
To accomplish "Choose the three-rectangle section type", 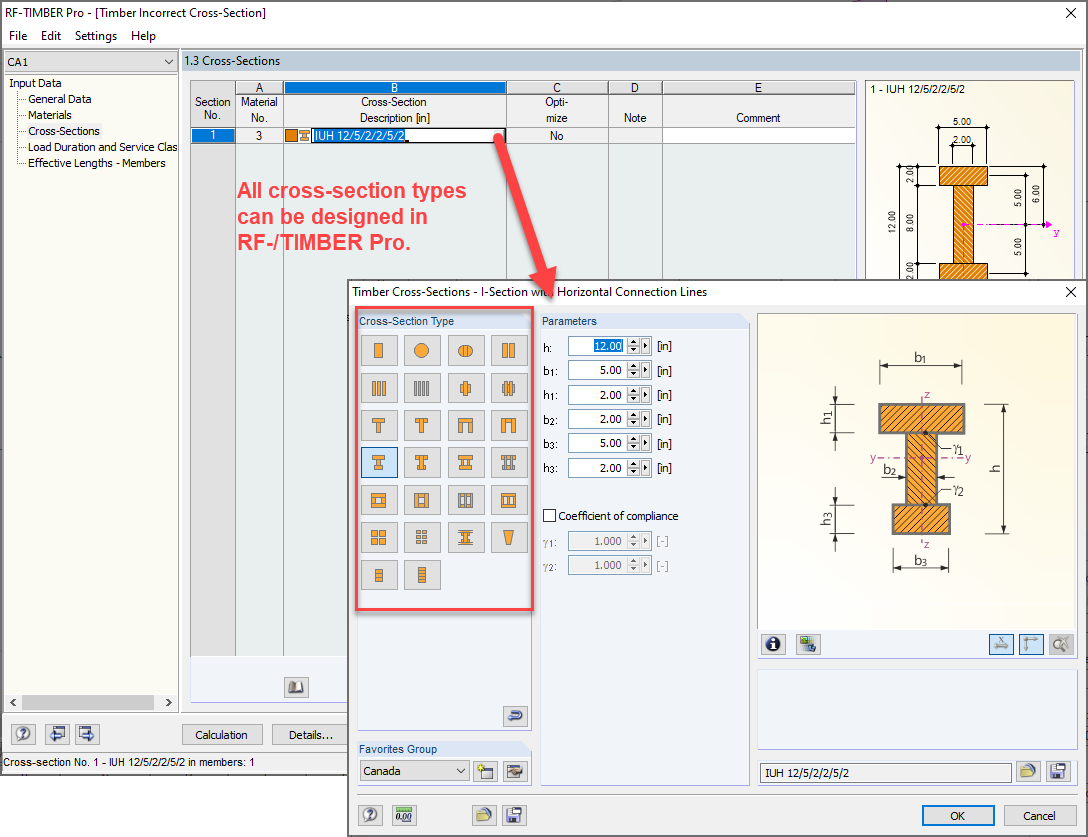I will (379, 388).
